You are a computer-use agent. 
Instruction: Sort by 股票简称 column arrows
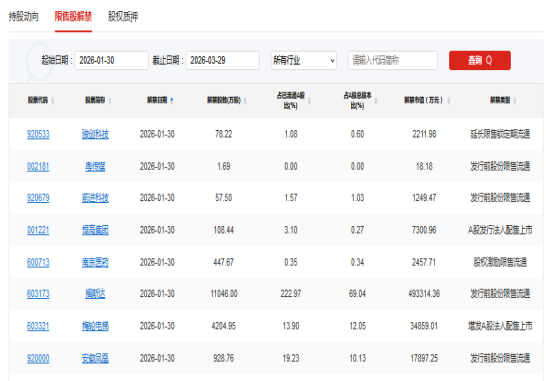(110, 101)
